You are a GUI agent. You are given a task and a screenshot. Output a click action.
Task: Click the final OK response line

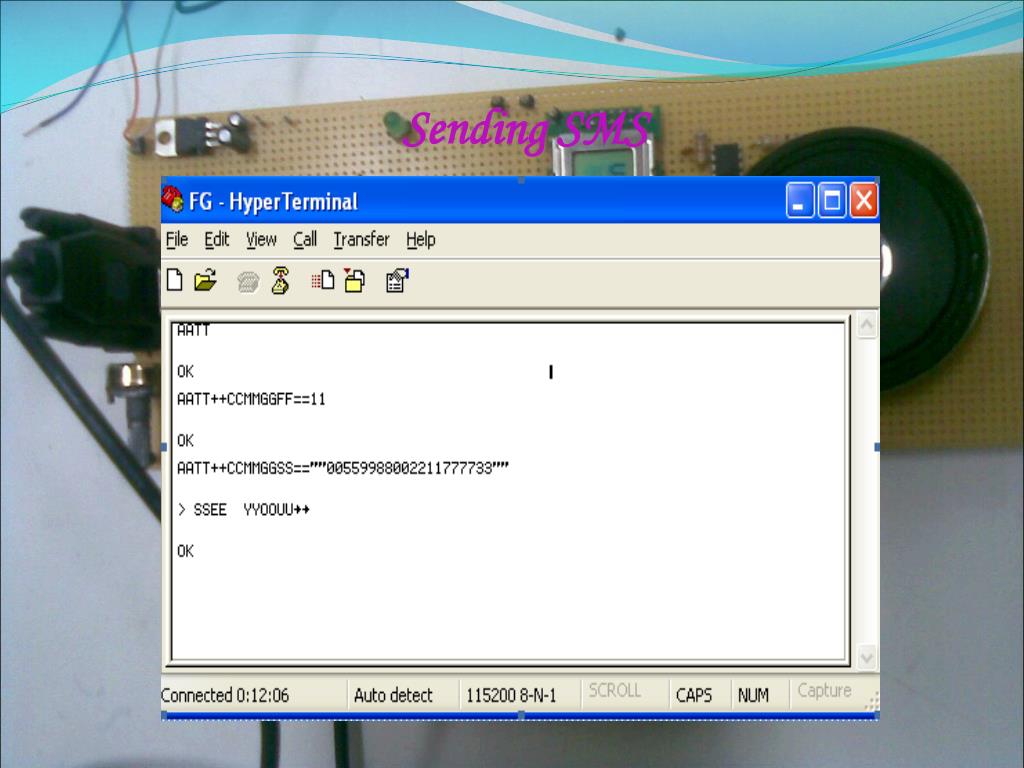(185, 551)
